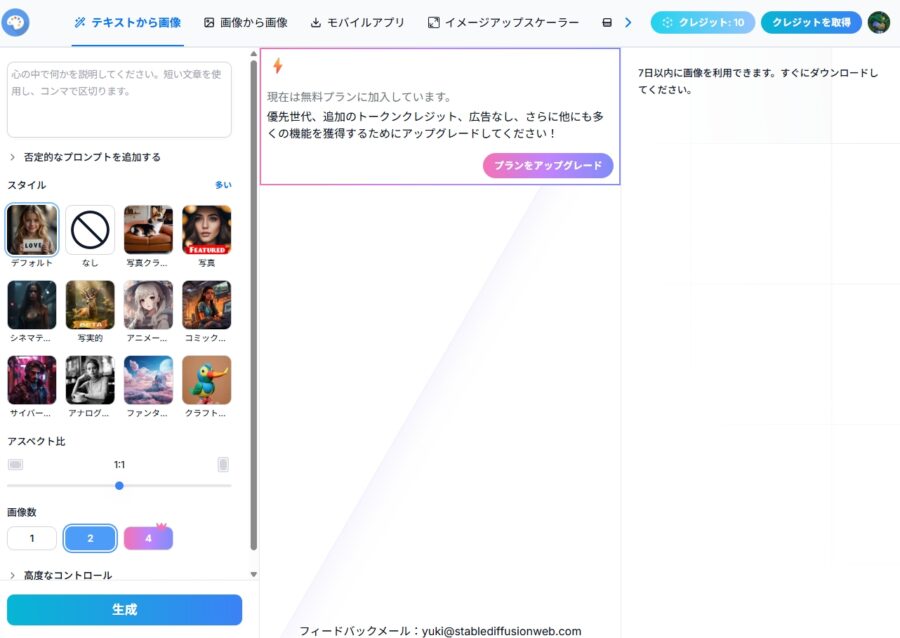Viewport: 900px width, 638px height.
Task: Click the 生成 generate button
Action: click(x=125, y=609)
